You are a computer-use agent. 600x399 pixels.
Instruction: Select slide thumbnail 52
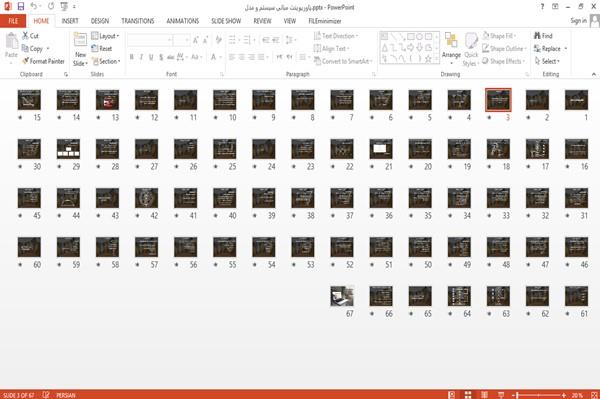point(342,247)
